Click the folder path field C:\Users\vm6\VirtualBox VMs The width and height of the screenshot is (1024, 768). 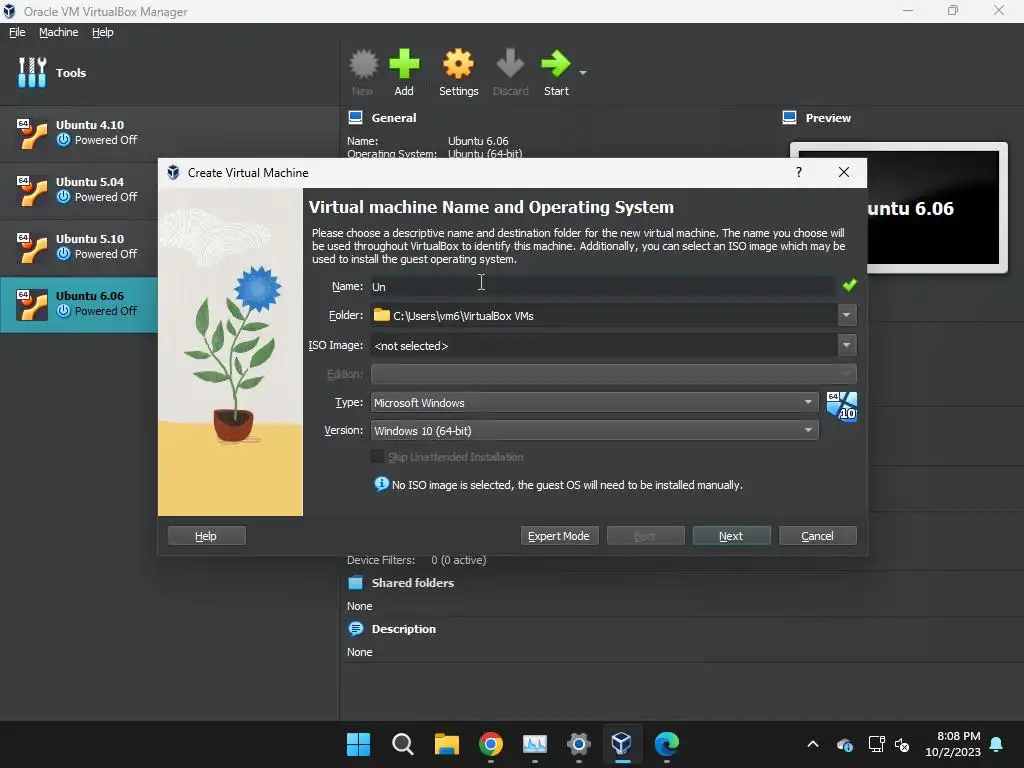(603, 315)
